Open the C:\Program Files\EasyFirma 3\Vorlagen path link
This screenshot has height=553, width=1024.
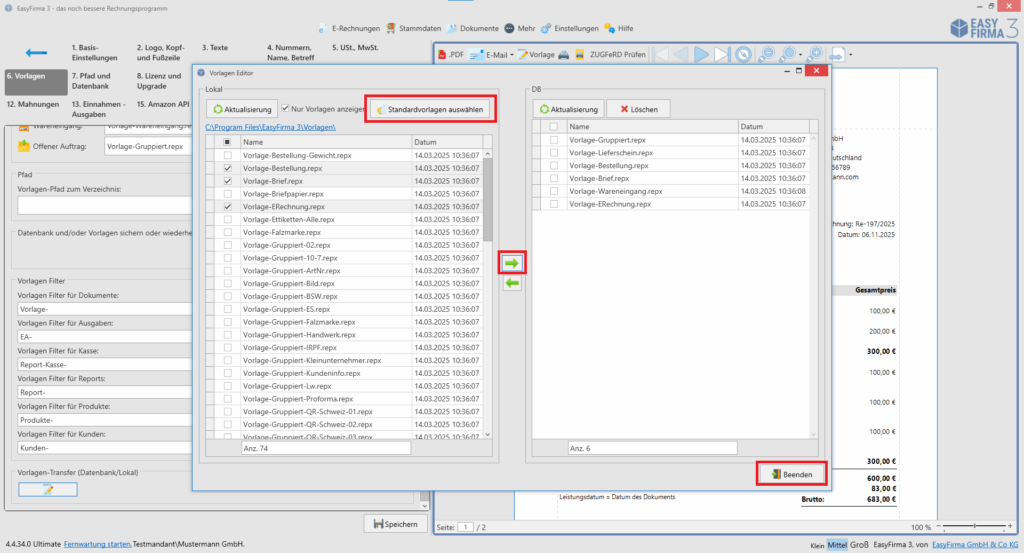271,127
